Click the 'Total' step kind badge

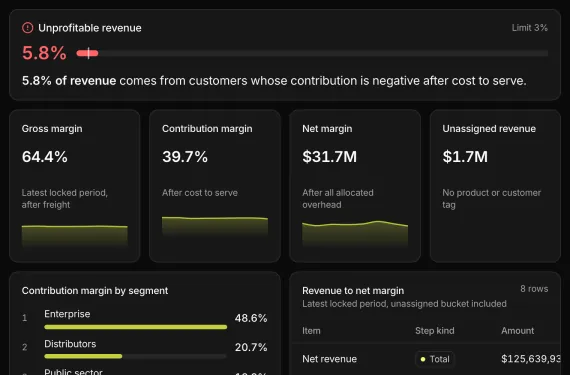(x=435, y=359)
